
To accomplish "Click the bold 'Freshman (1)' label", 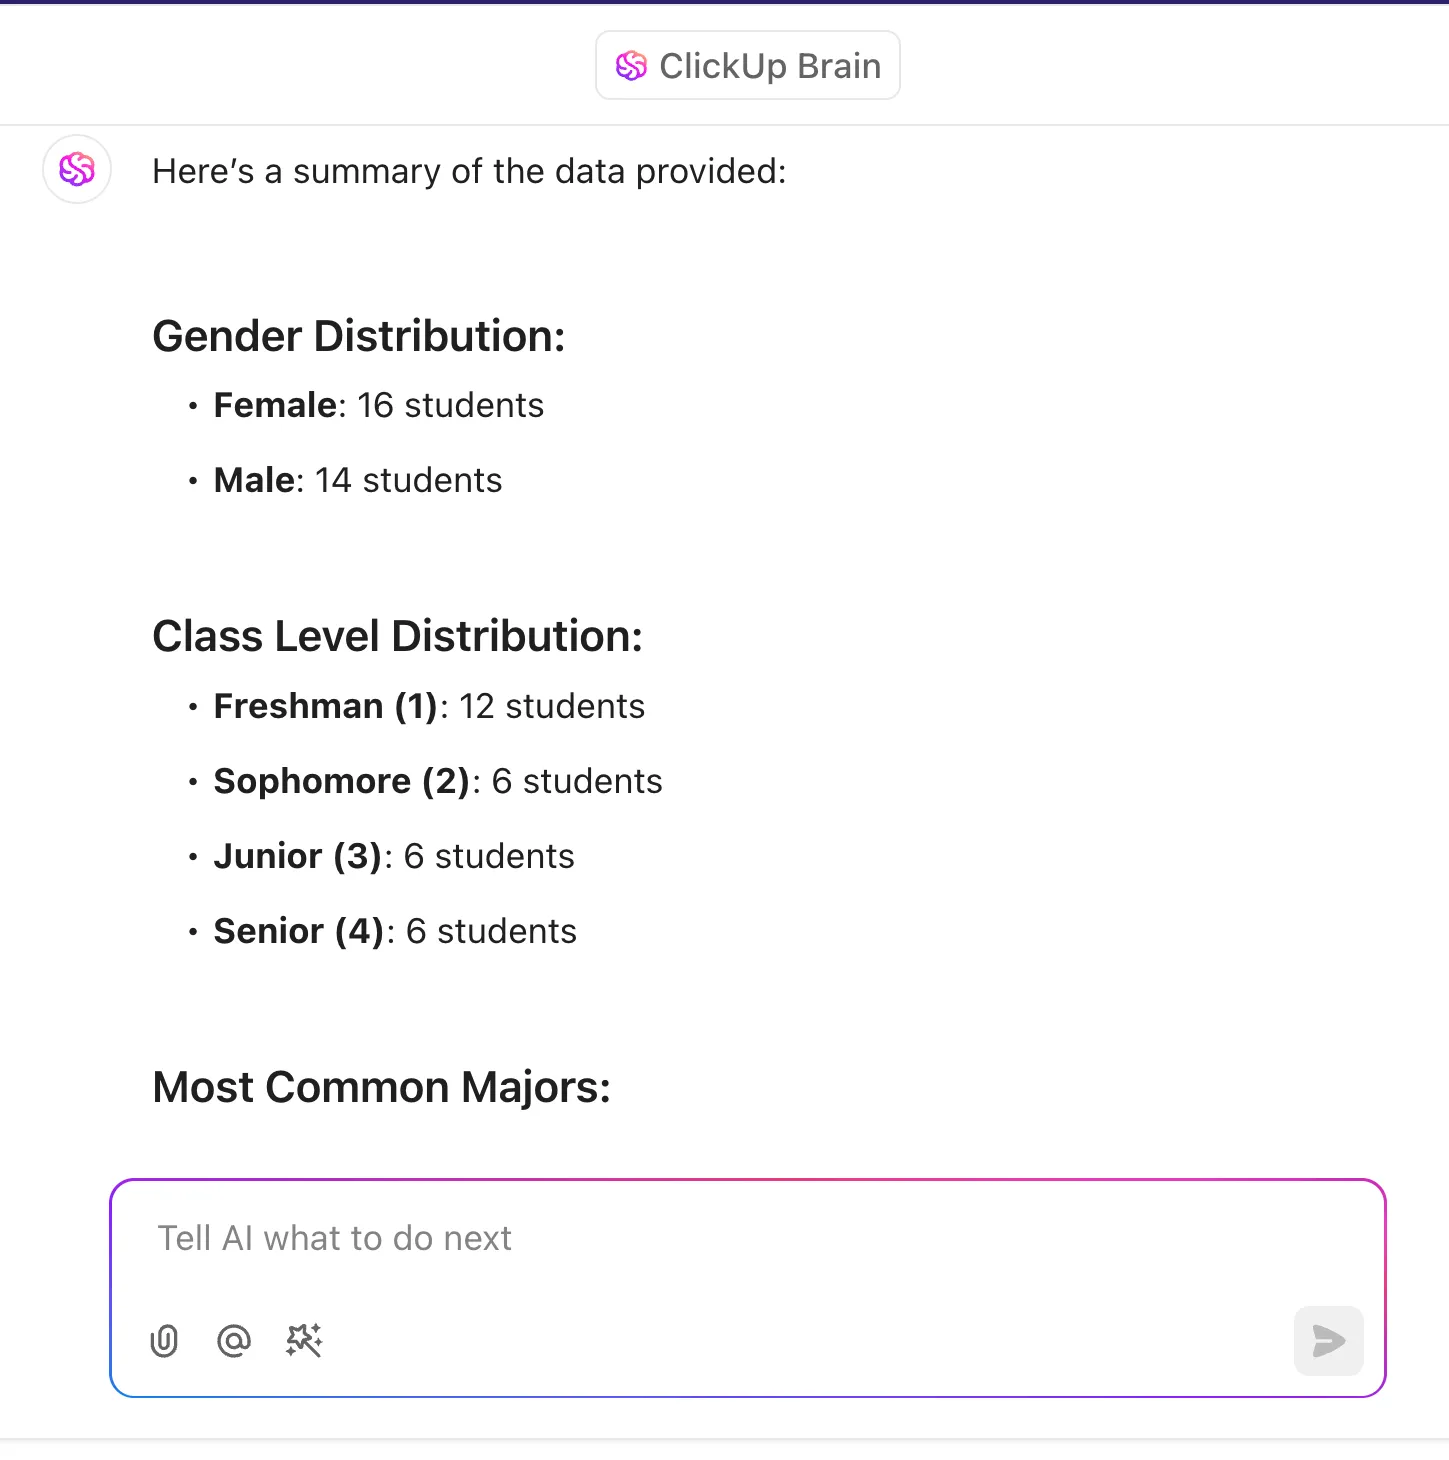I will [326, 706].
